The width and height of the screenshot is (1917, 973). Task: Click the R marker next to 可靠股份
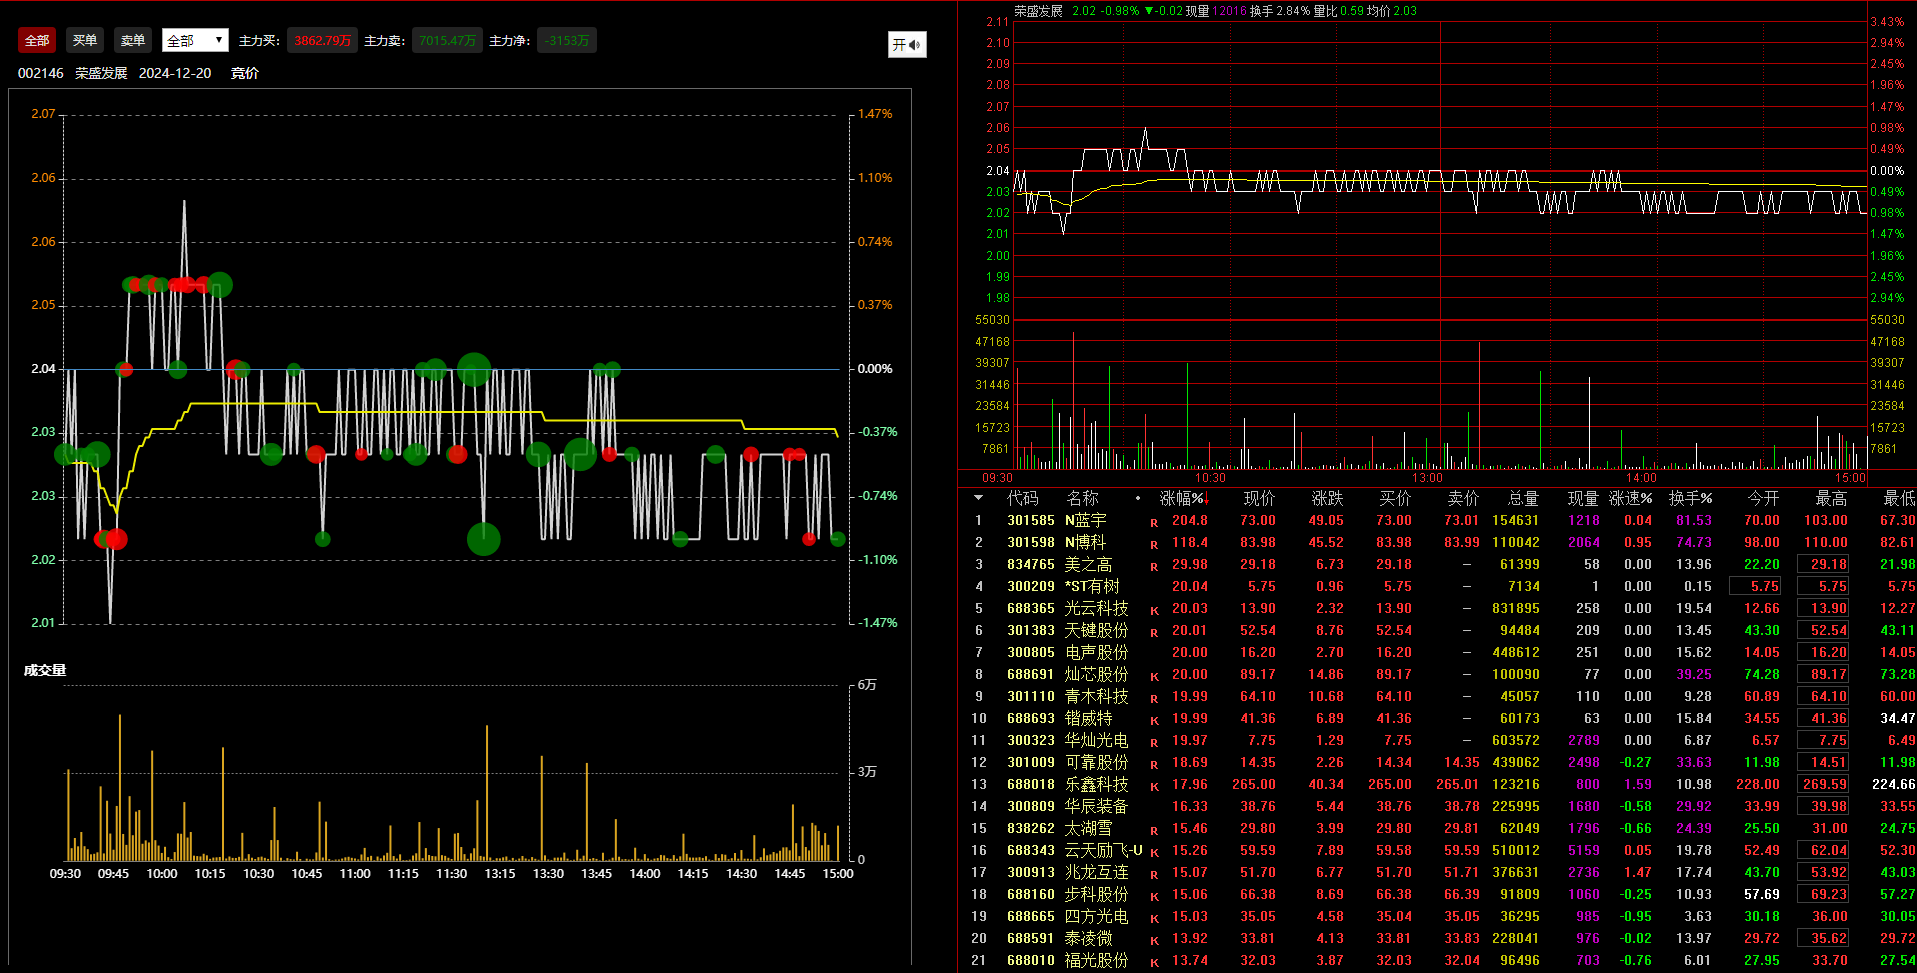pyautogui.click(x=1154, y=765)
